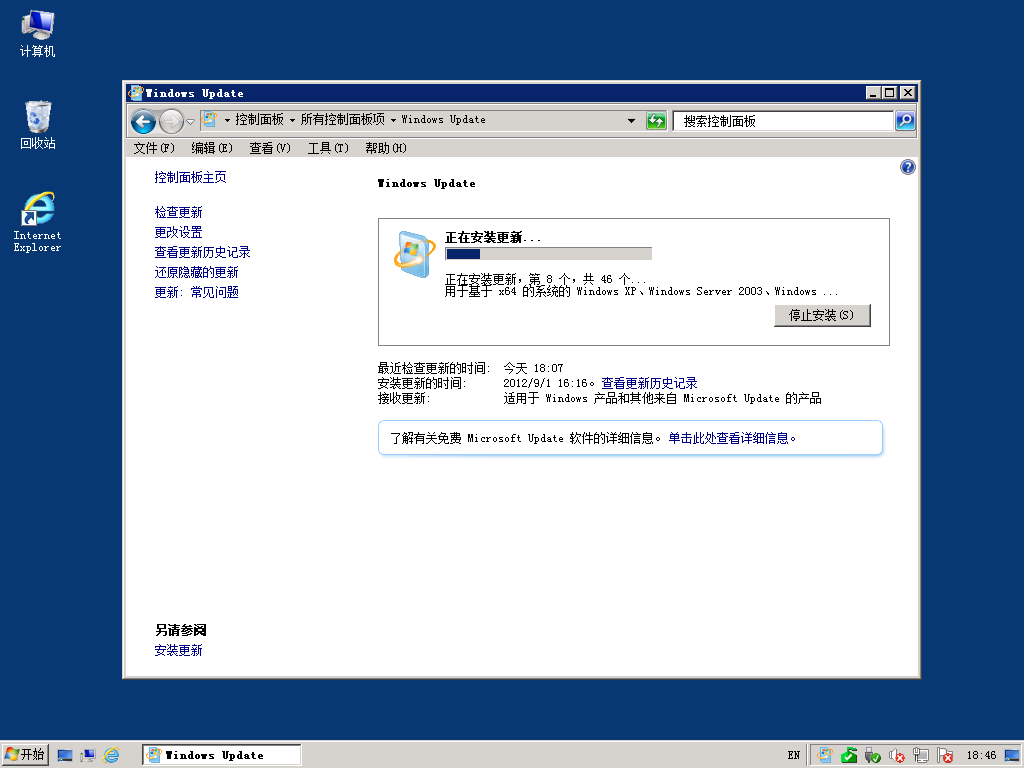Open the 查看(V) menu

(270, 148)
